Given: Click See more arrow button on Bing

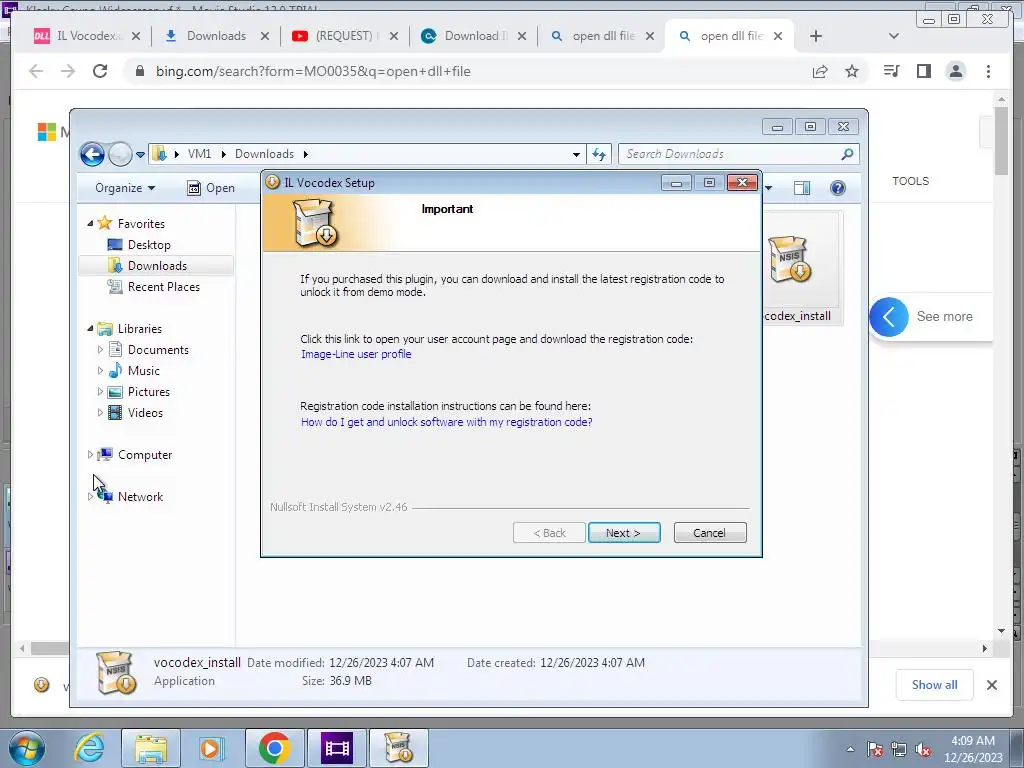Looking at the screenshot, I should [x=889, y=317].
